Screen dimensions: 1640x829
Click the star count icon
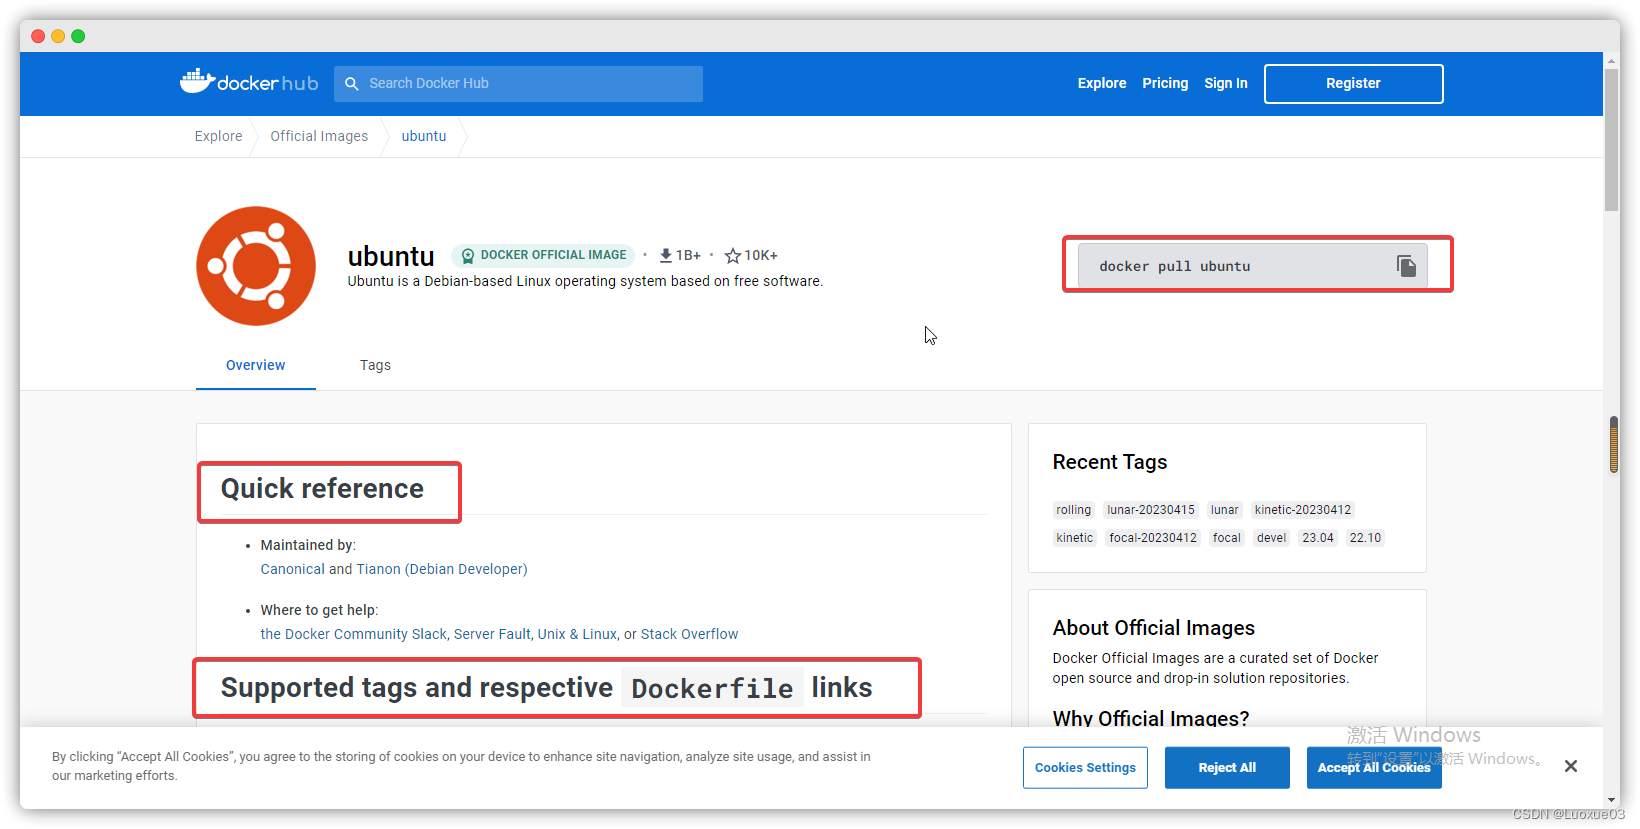(x=733, y=256)
